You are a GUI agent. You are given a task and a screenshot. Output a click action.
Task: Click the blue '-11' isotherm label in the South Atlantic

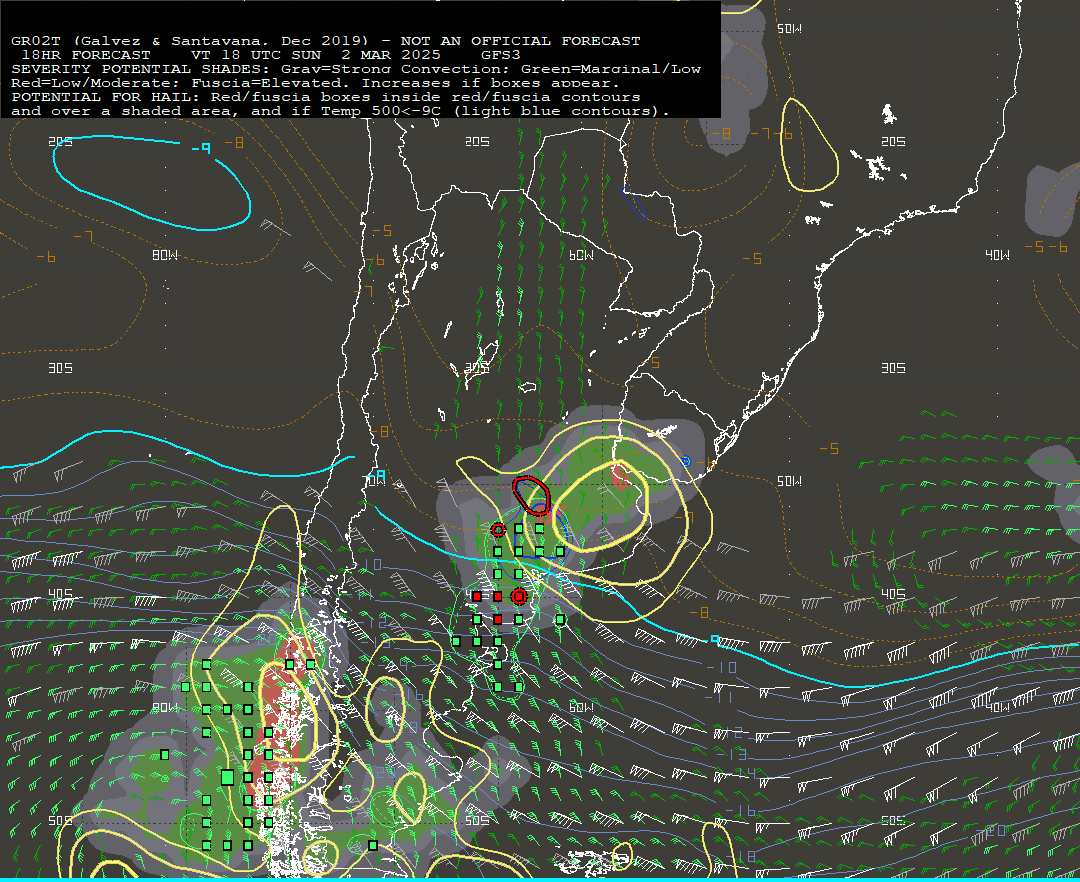pyautogui.click(x=720, y=697)
